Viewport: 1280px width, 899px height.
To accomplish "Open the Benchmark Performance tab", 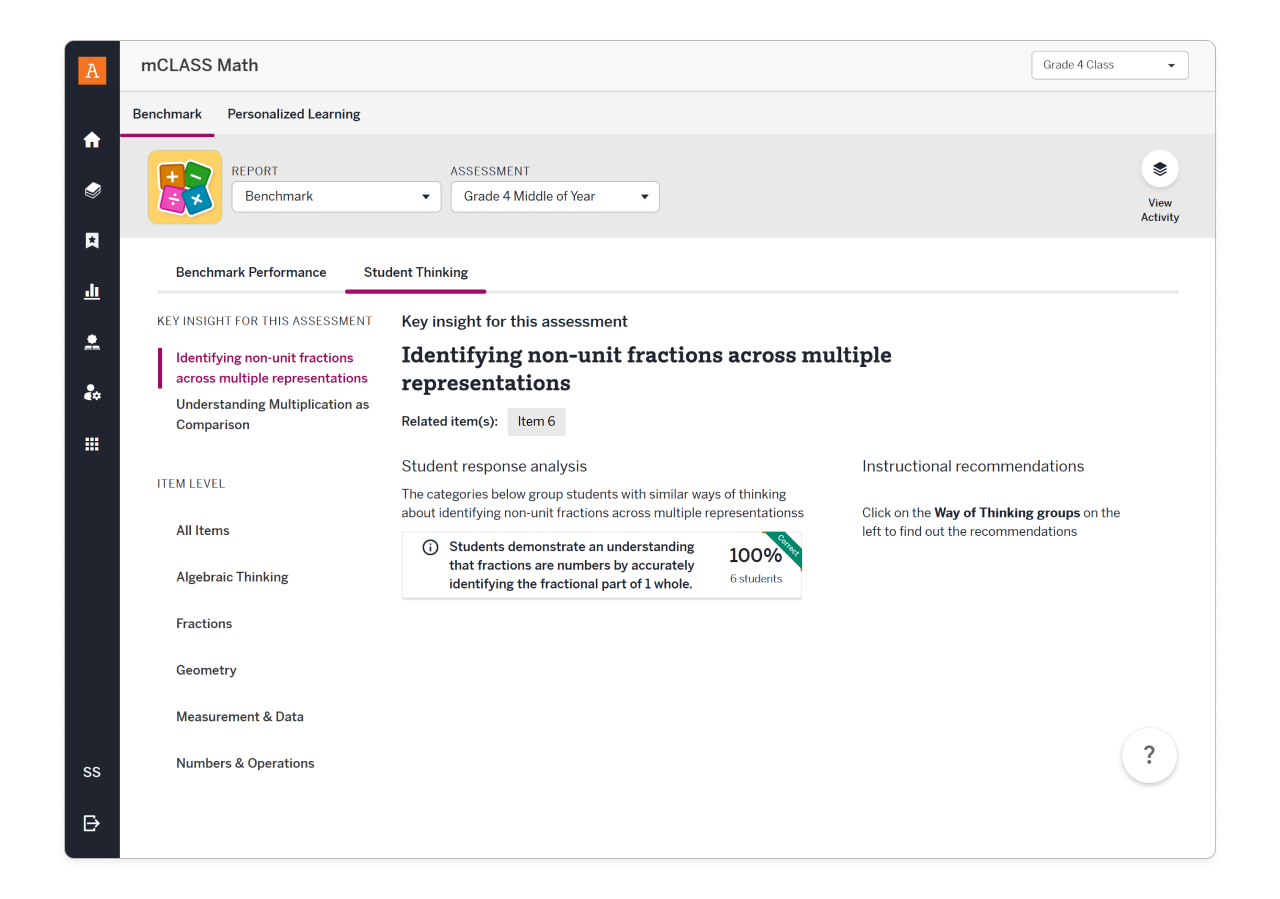I will click(x=251, y=272).
